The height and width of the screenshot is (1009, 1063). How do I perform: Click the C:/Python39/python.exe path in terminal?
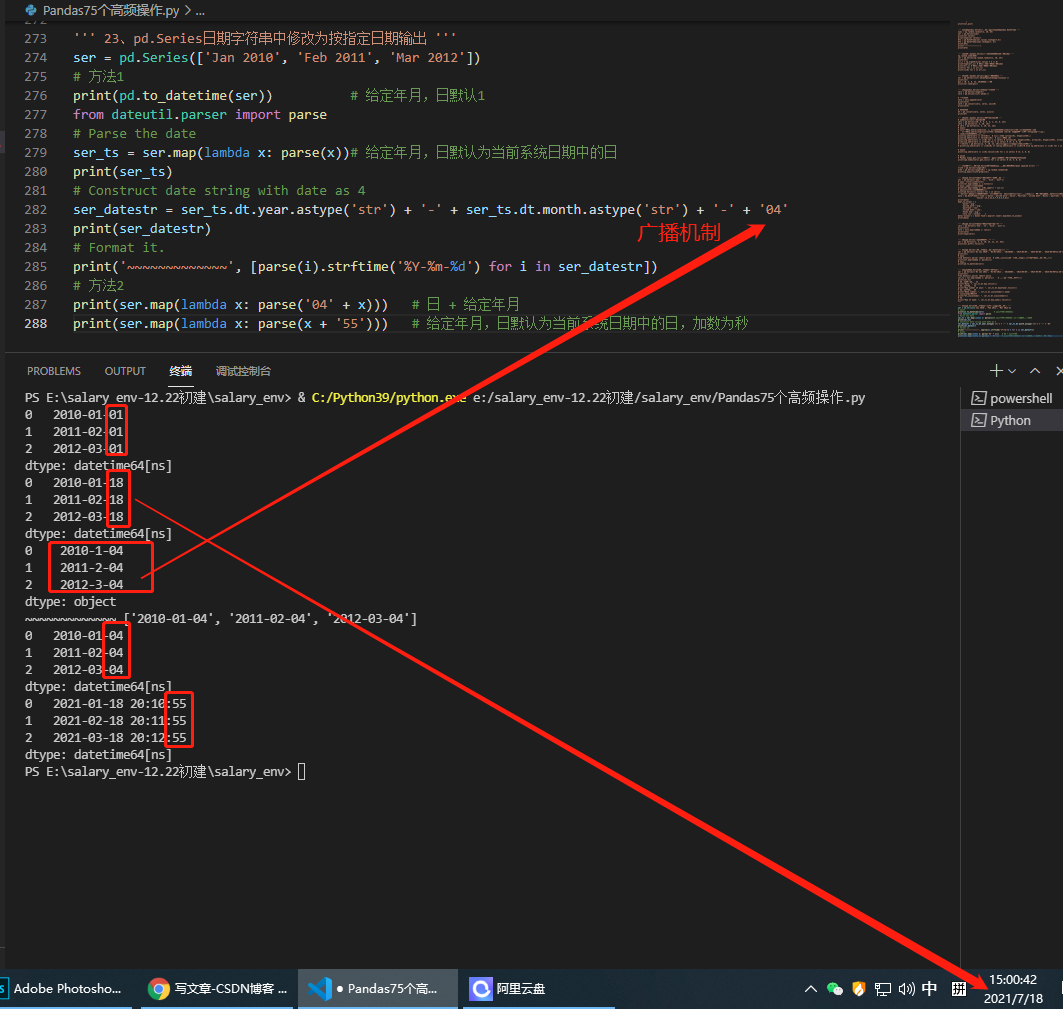388,397
